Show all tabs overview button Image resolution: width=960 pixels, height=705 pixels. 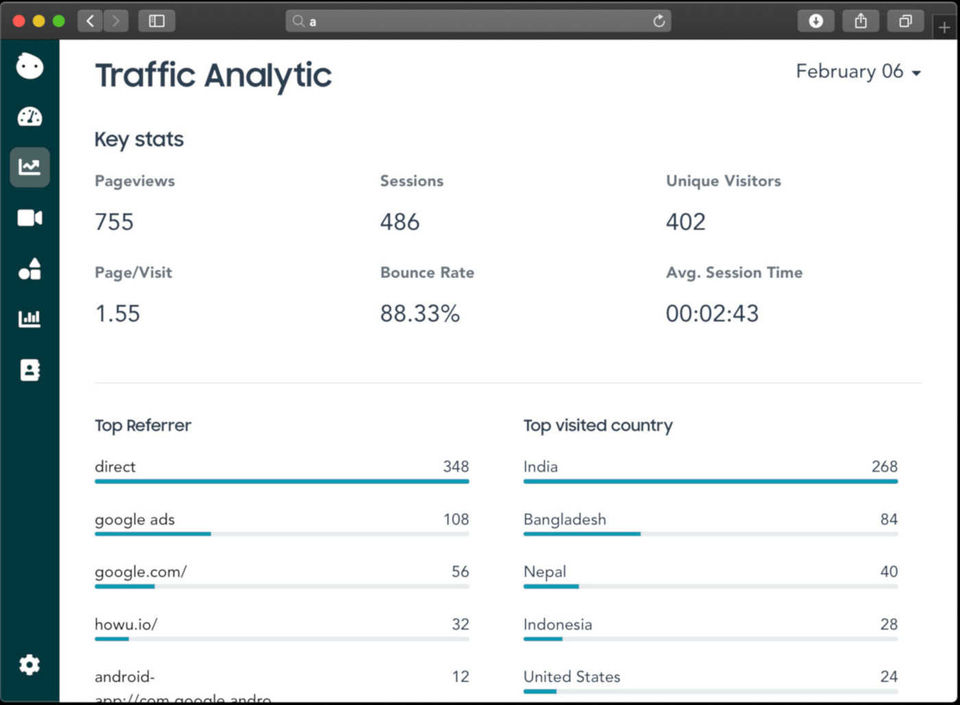click(x=906, y=21)
